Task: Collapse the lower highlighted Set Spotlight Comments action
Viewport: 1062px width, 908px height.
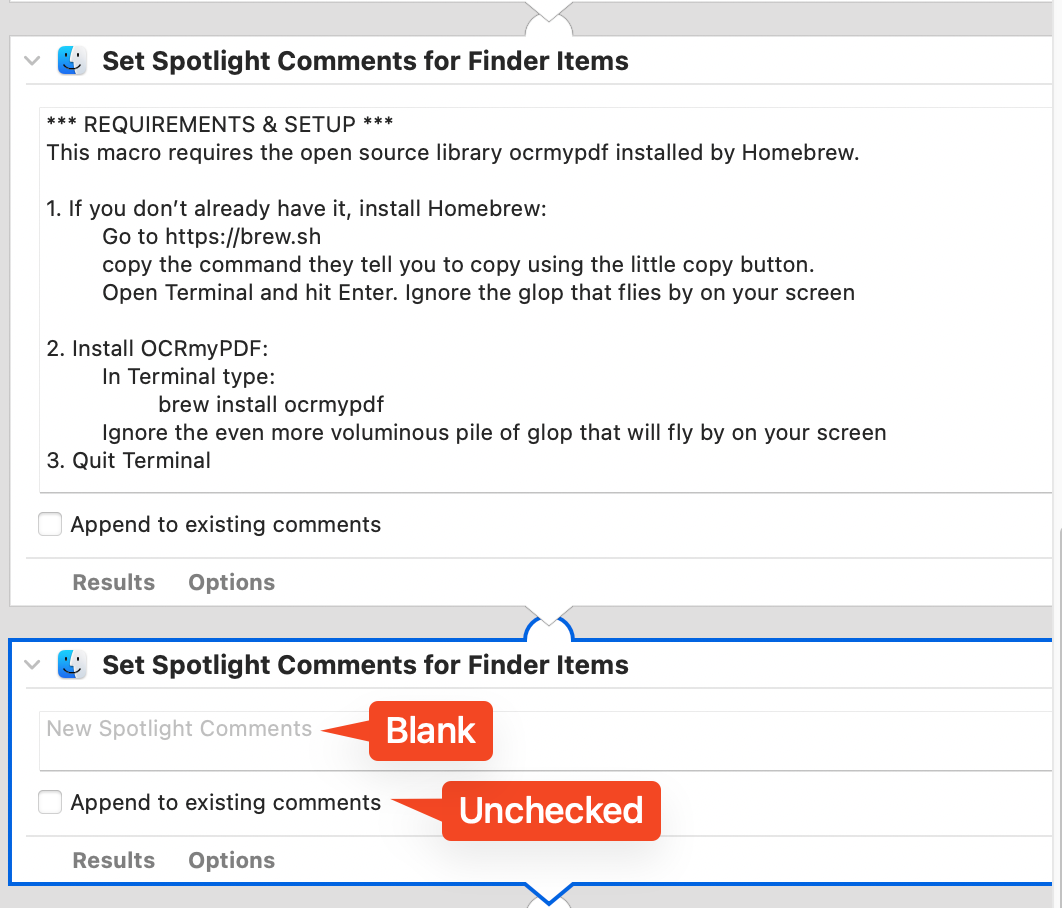Action: (33, 665)
